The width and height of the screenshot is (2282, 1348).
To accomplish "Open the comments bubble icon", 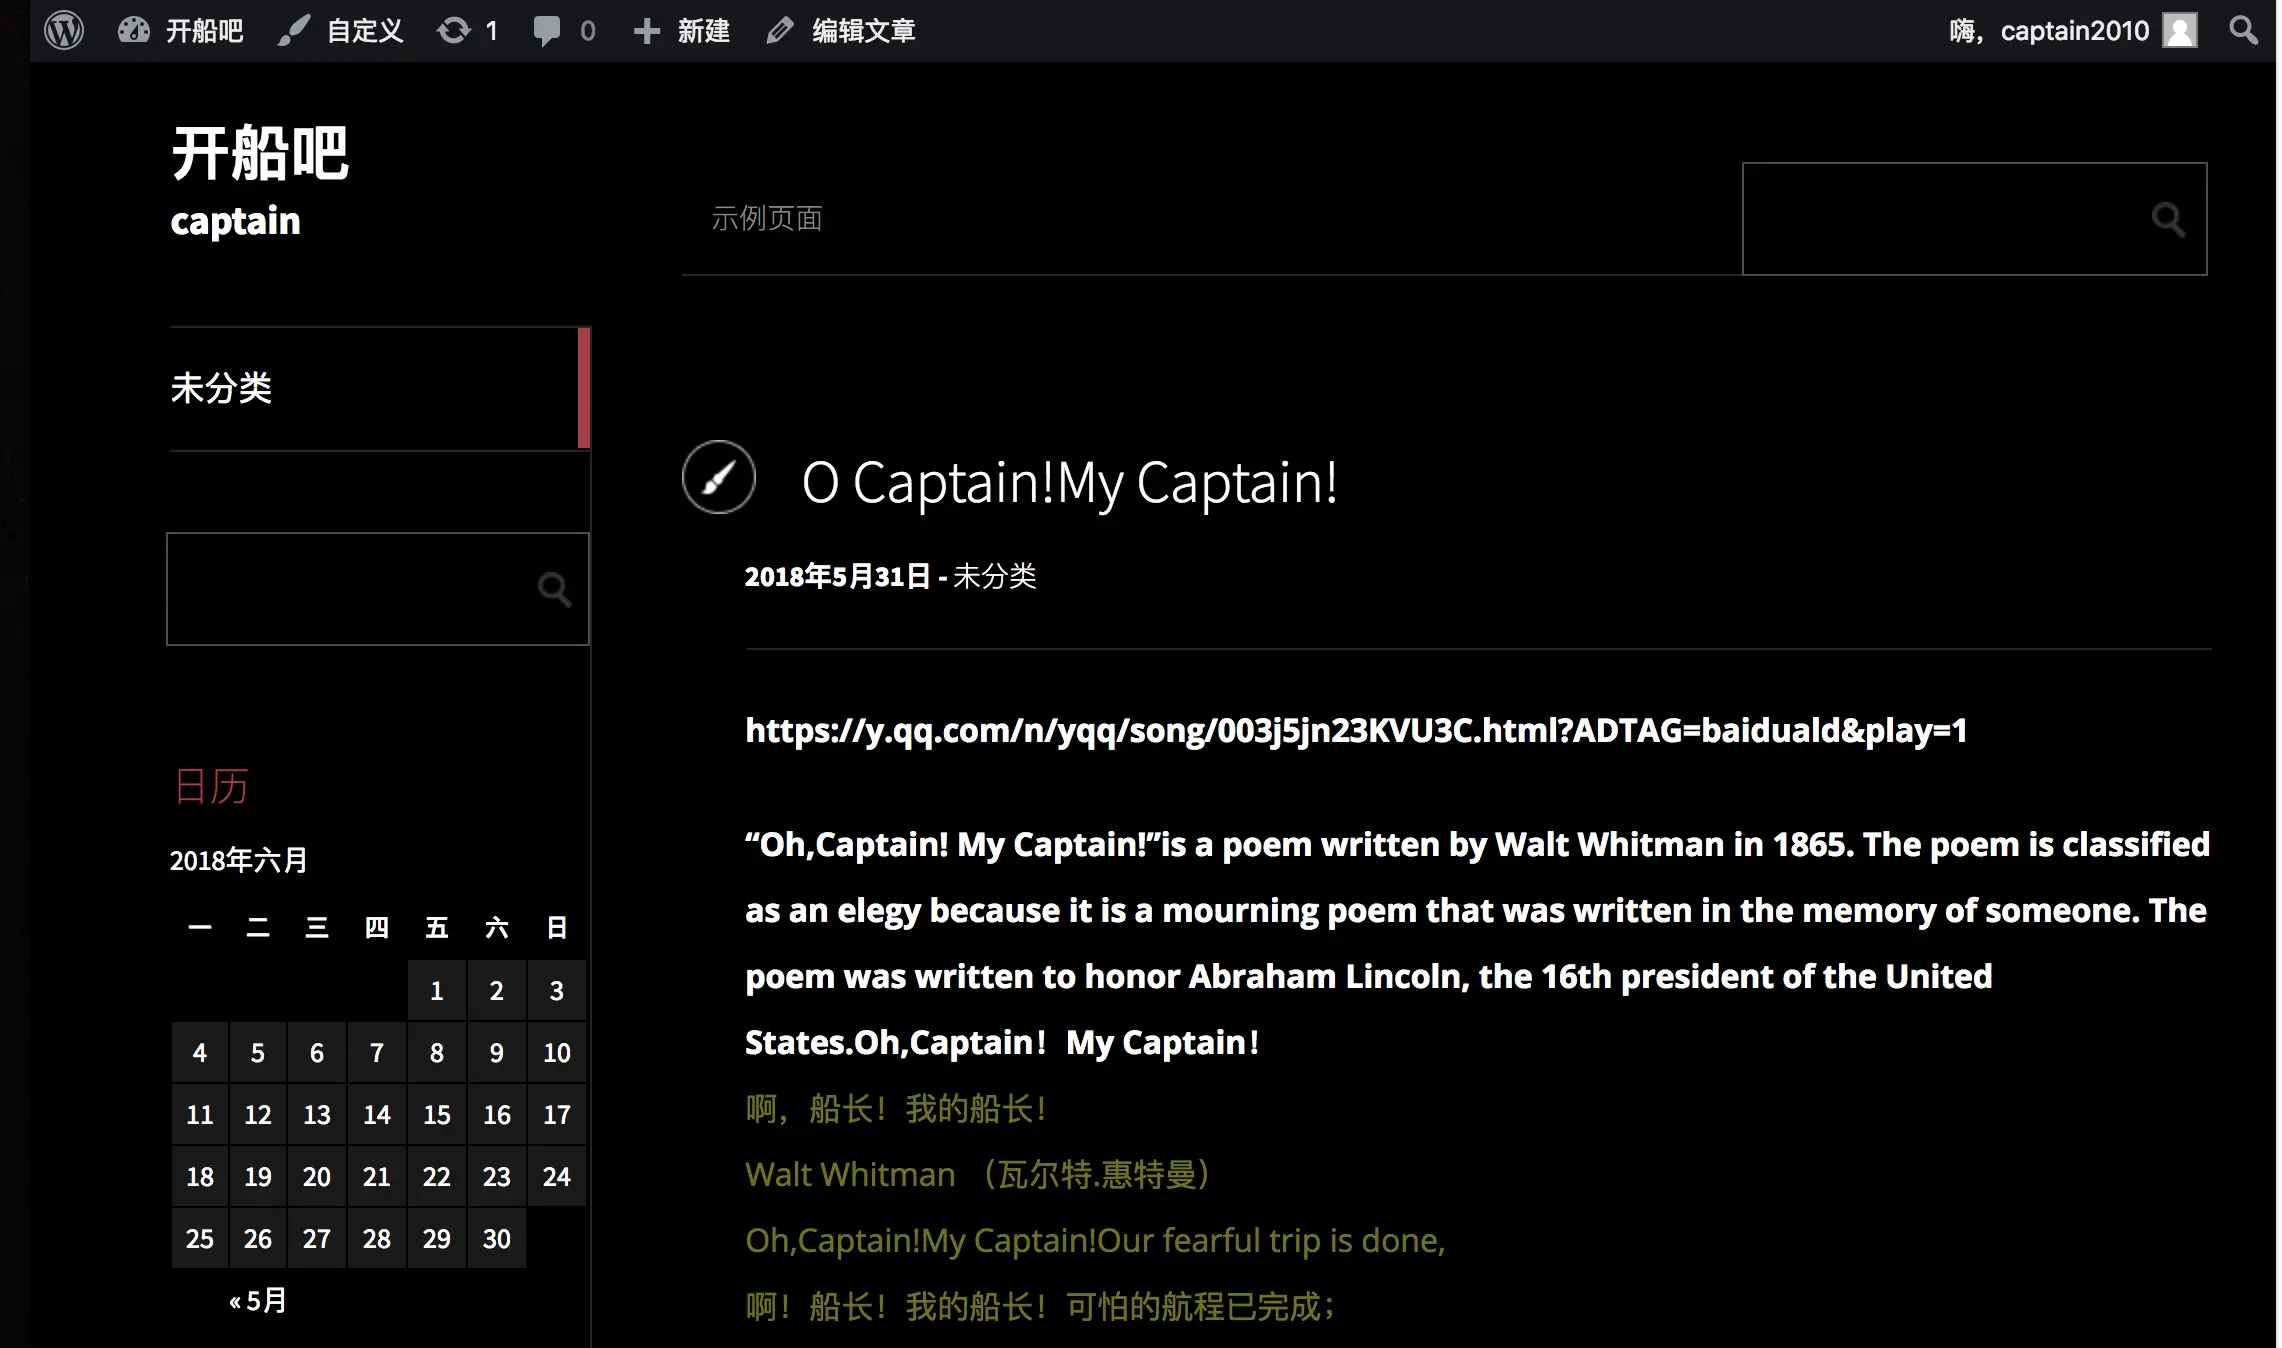I will [x=547, y=30].
